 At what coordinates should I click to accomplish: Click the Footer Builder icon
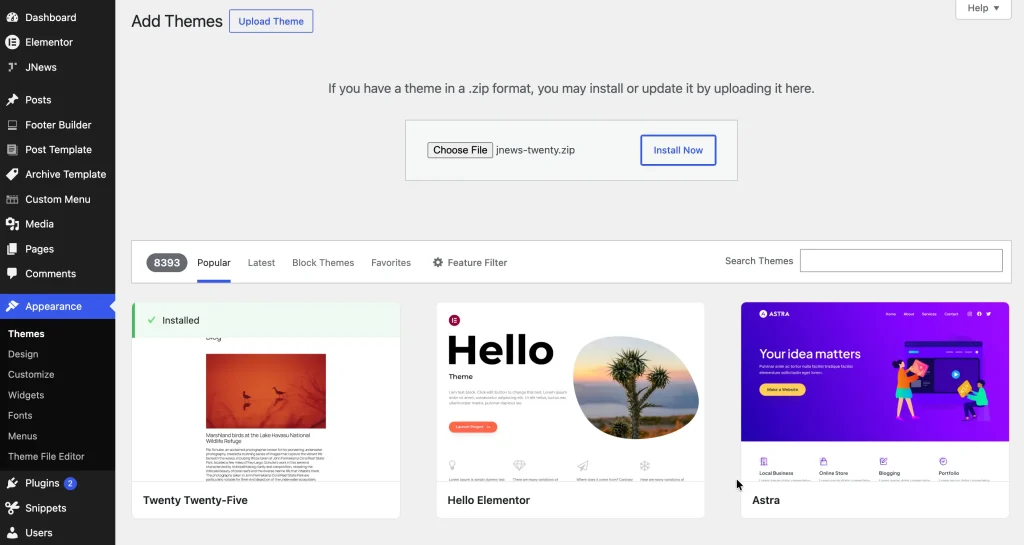[12, 125]
